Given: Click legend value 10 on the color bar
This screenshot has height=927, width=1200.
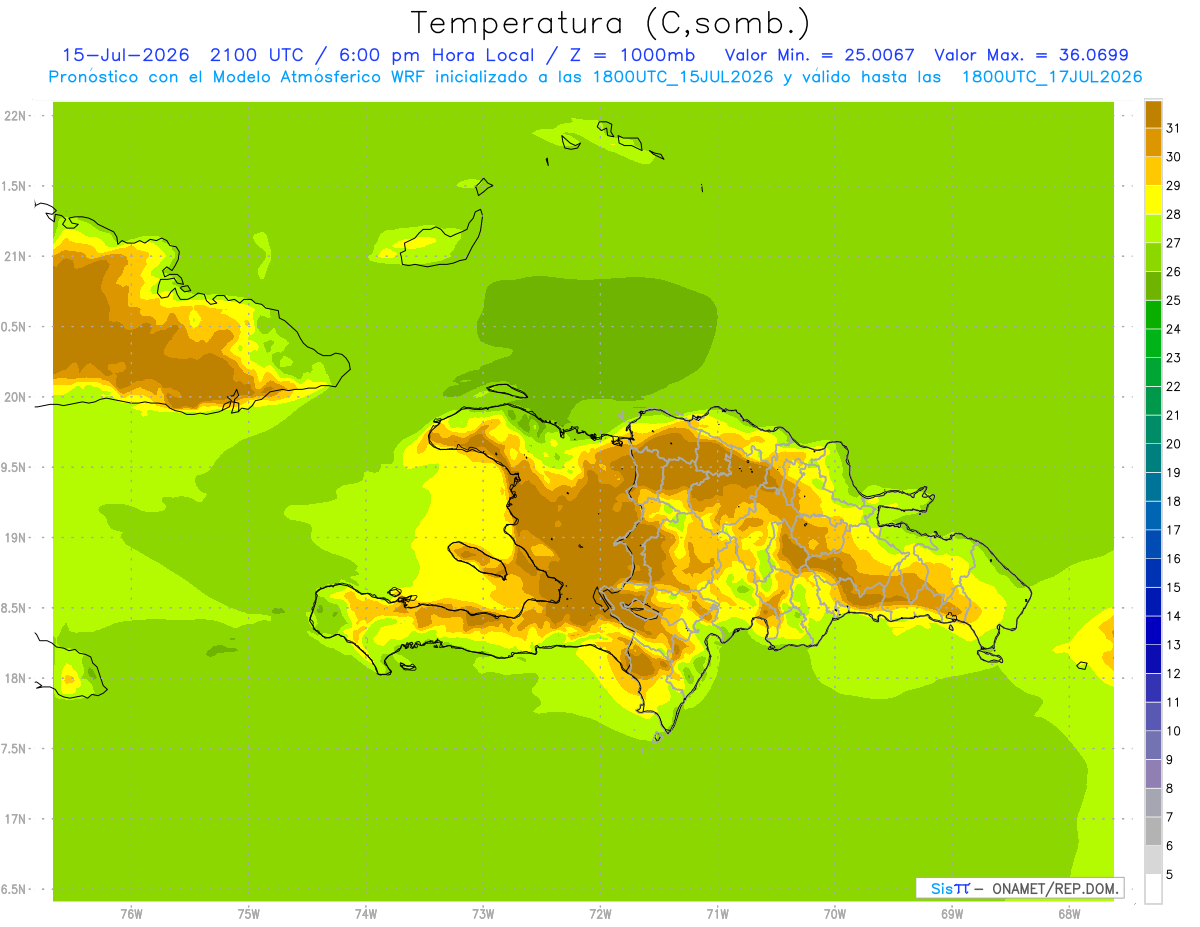Looking at the screenshot, I should pyautogui.click(x=1173, y=731).
